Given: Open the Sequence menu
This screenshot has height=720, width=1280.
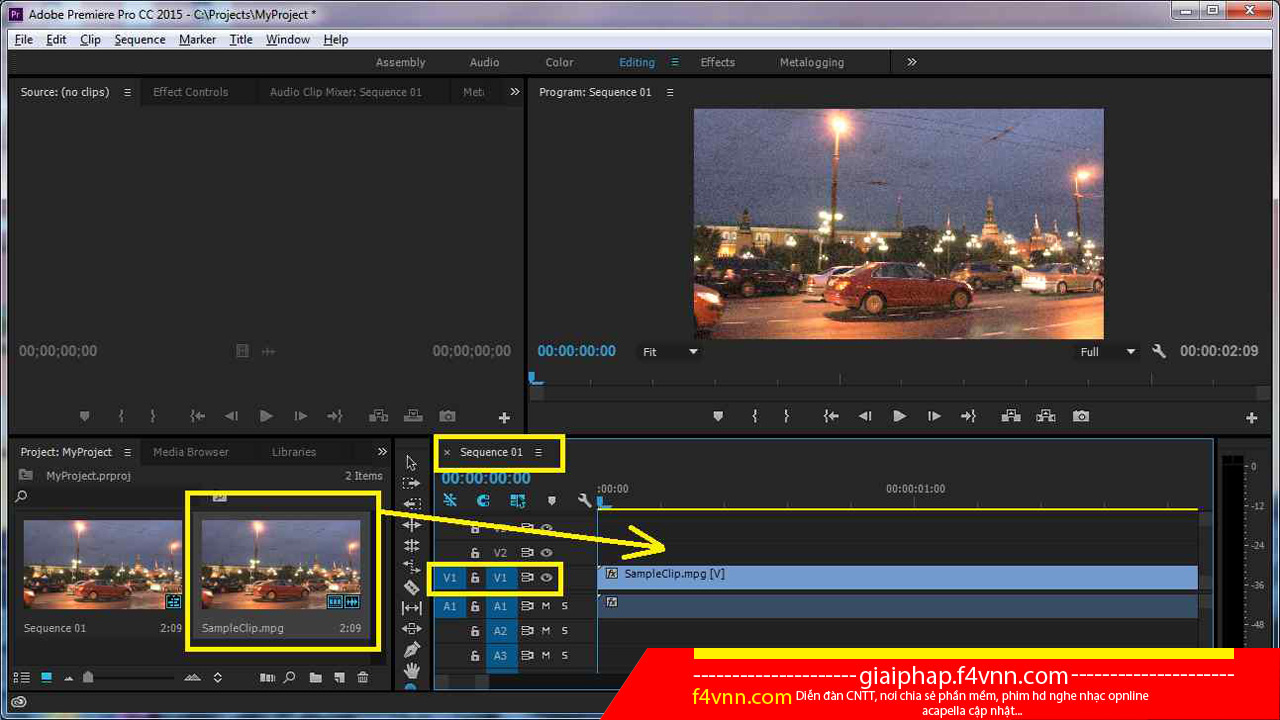Looking at the screenshot, I should click(x=140, y=39).
